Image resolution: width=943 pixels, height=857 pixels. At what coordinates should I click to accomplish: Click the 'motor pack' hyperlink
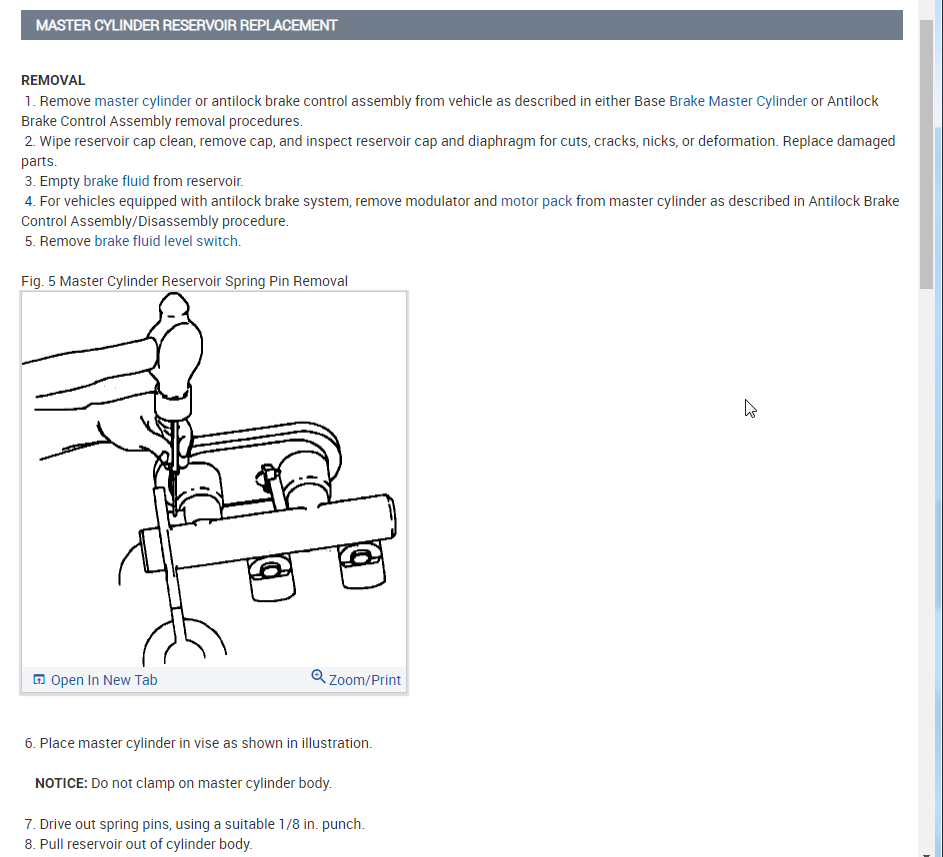tap(536, 201)
